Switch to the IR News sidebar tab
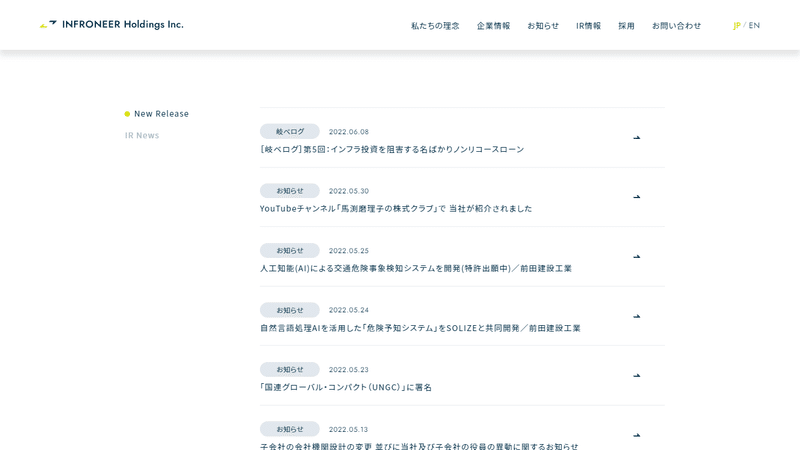 [142, 135]
